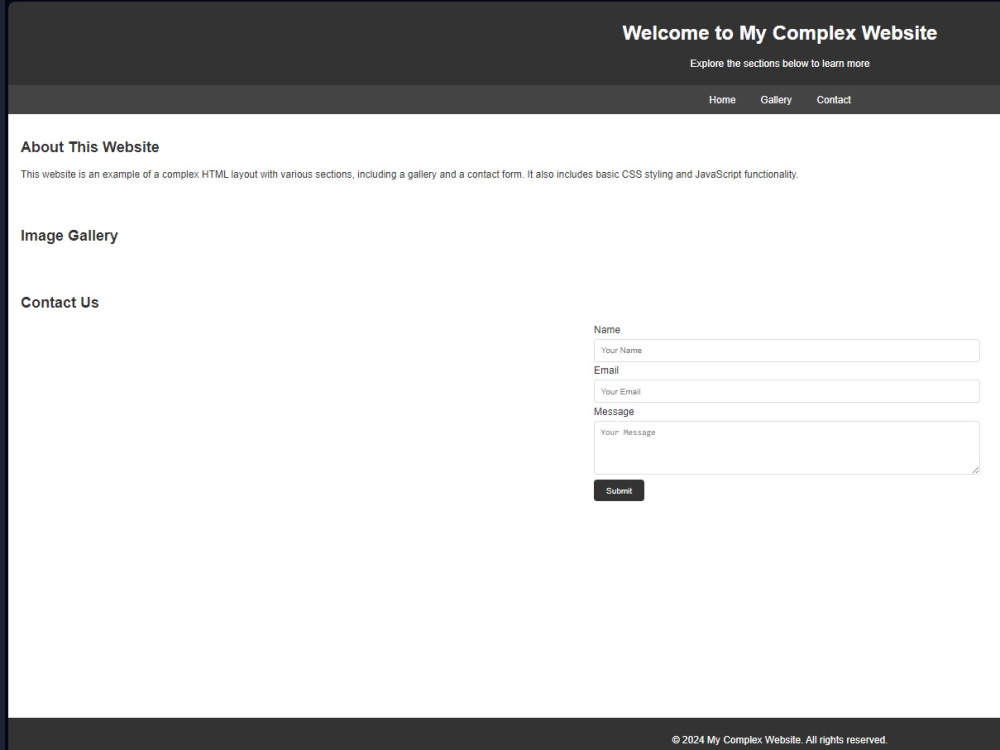Jump to the Contact navigation link
Viewport: 1000px width, 750px height.
click(834, 100)
